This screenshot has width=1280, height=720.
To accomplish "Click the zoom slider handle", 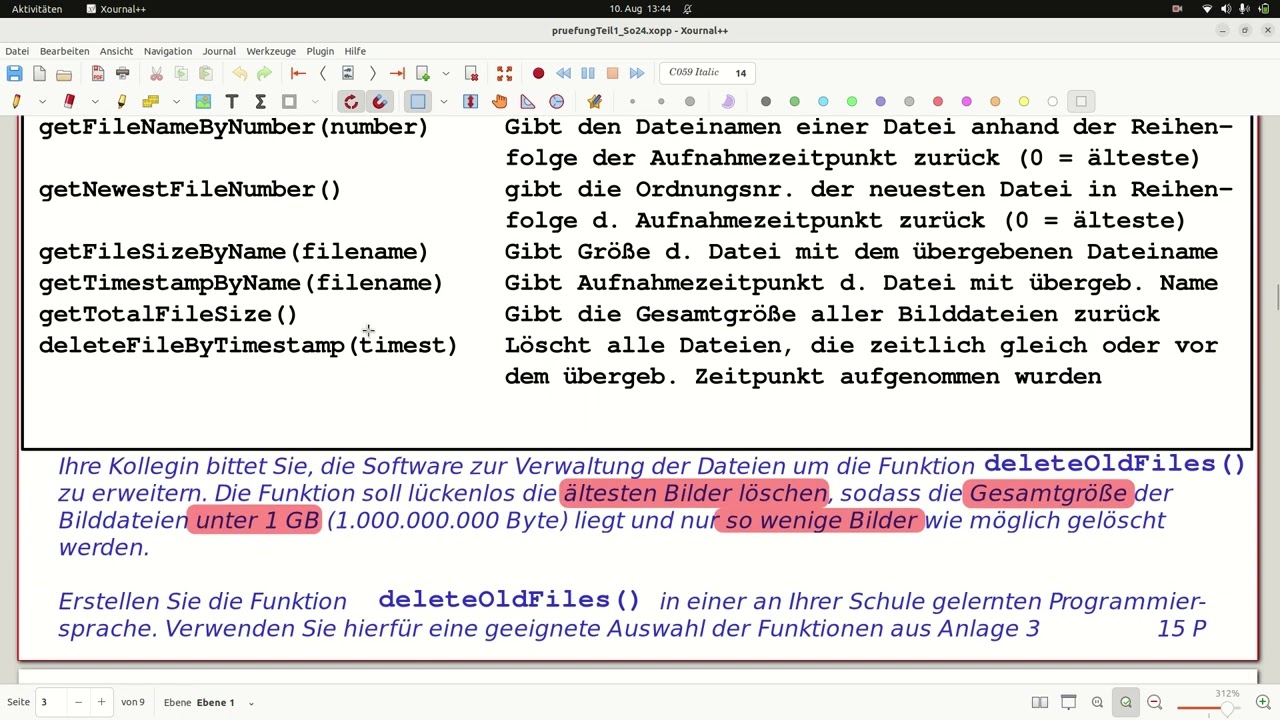I will tap(1226, 708).
